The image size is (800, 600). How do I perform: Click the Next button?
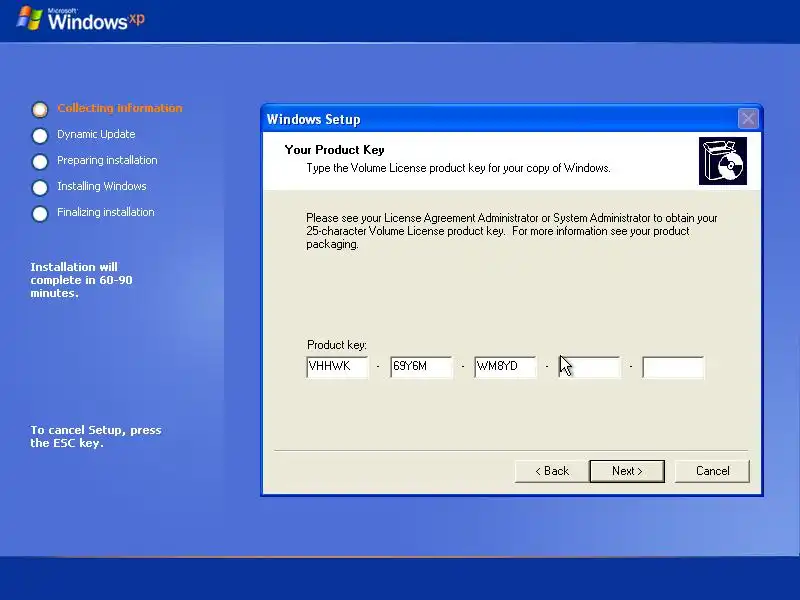pos(627,471)
